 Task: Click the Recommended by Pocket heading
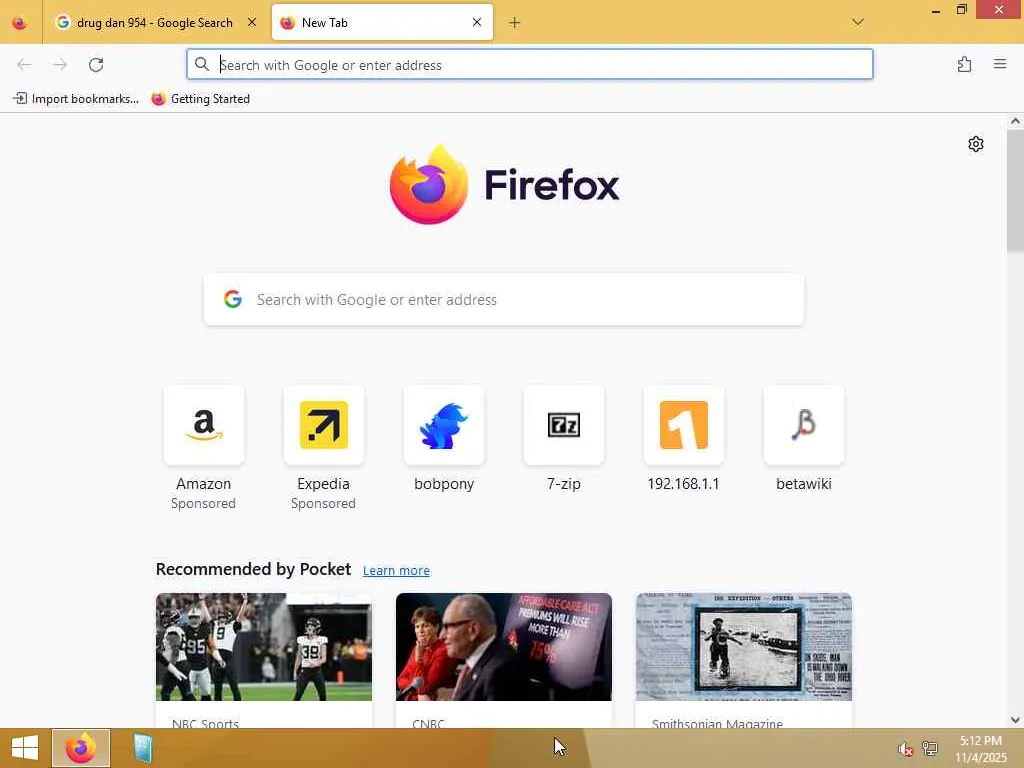point(253,569)
